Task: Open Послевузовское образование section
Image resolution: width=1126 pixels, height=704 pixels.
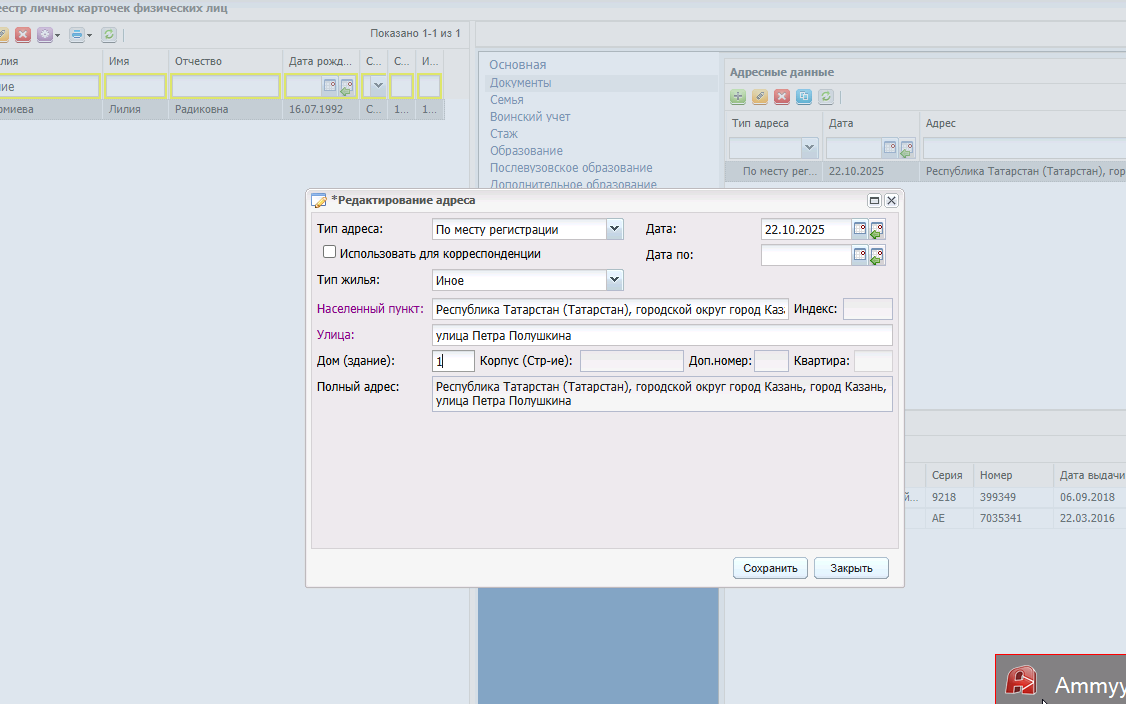Action: coord(571,168)
